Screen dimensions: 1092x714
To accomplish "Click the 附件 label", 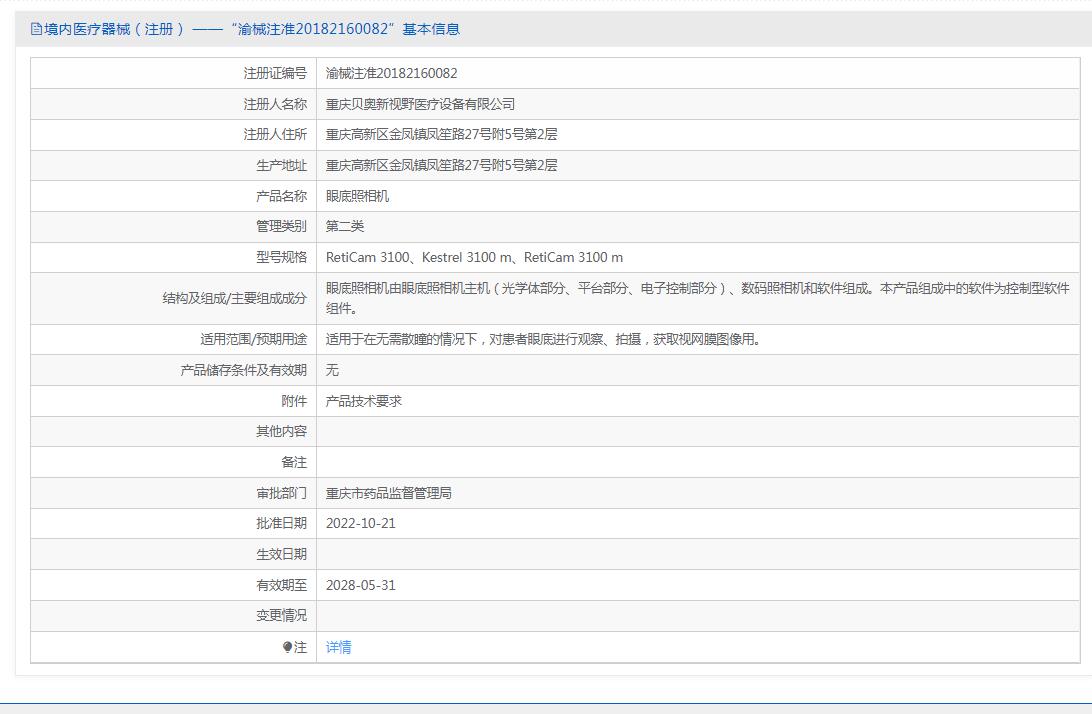I will tap(294, 401).
